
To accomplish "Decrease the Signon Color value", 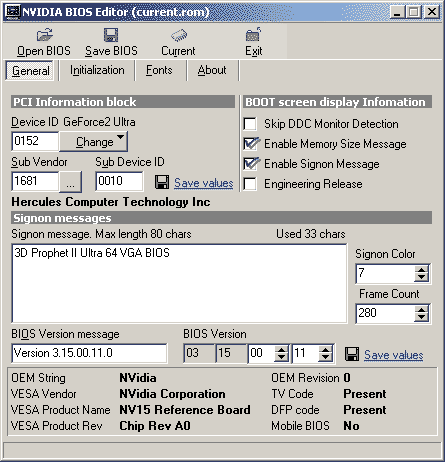I will point(422,277).
